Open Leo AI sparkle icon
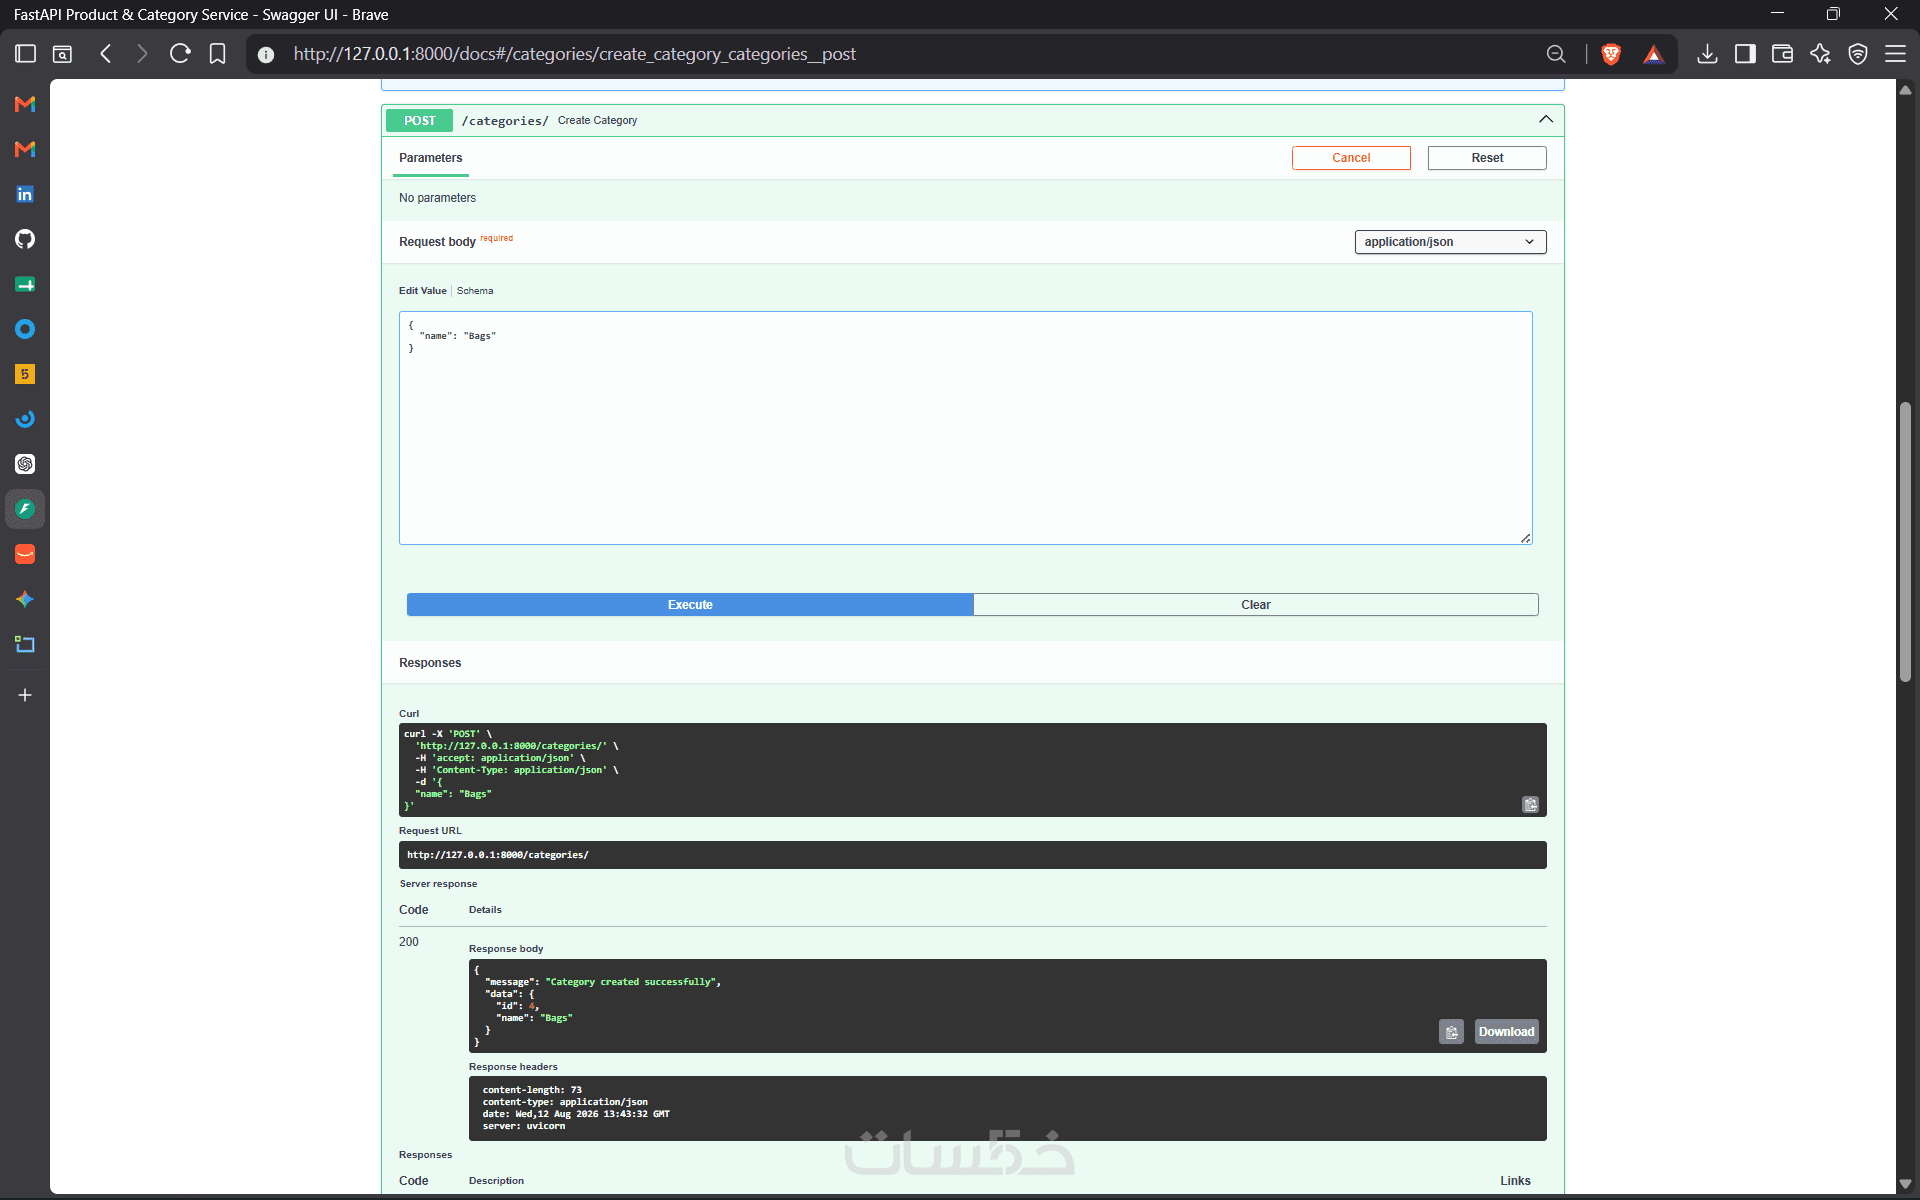This screenshot has width=1920, height=1200. click(x=1820, y=54)
